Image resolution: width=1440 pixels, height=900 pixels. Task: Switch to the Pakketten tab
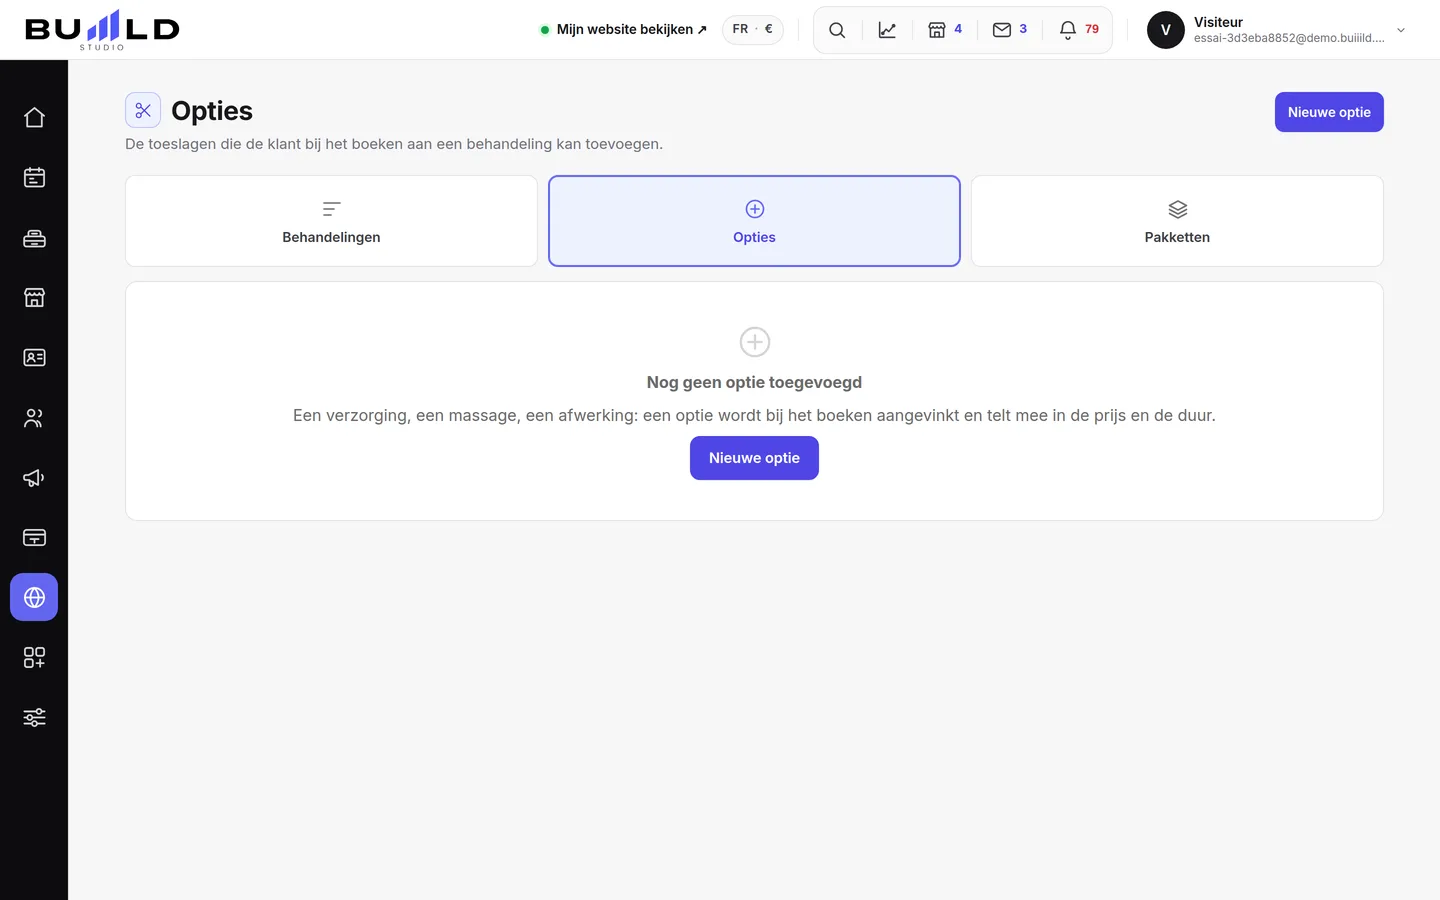click(x=1177, y=221)
